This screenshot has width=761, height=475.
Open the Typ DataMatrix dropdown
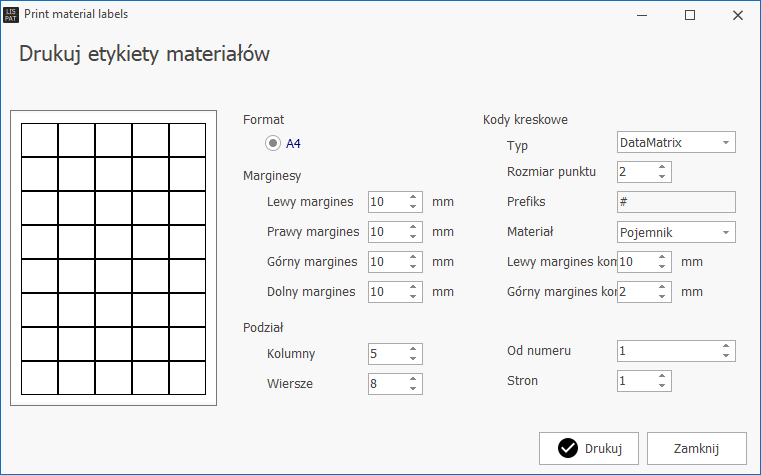676,142
